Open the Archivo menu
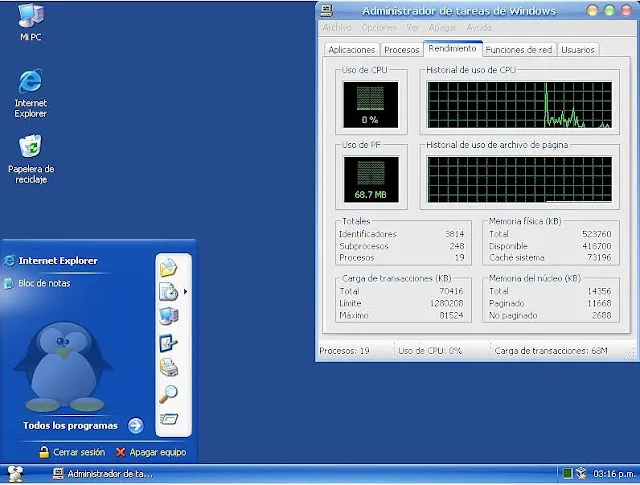The width and height of the screenshot is (640, 485). (337, 28)
